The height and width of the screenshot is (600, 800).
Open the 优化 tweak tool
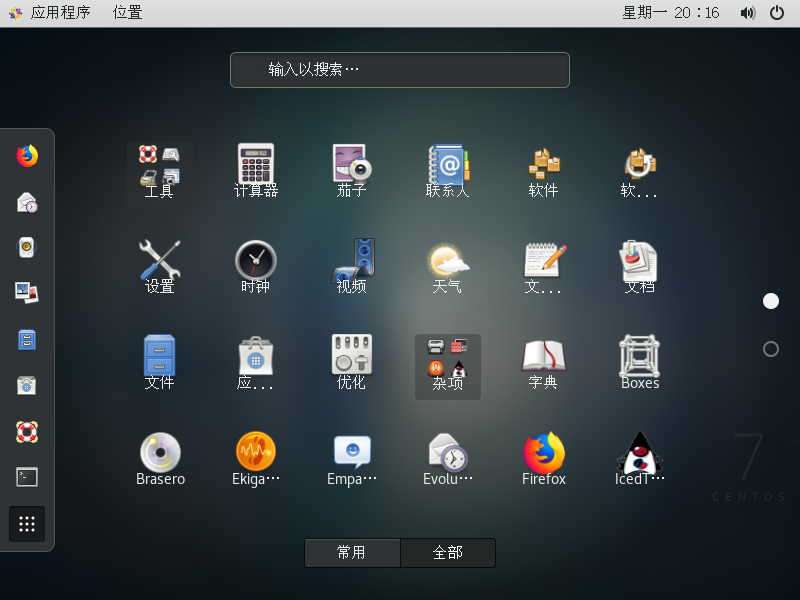(x=352, y=363)
